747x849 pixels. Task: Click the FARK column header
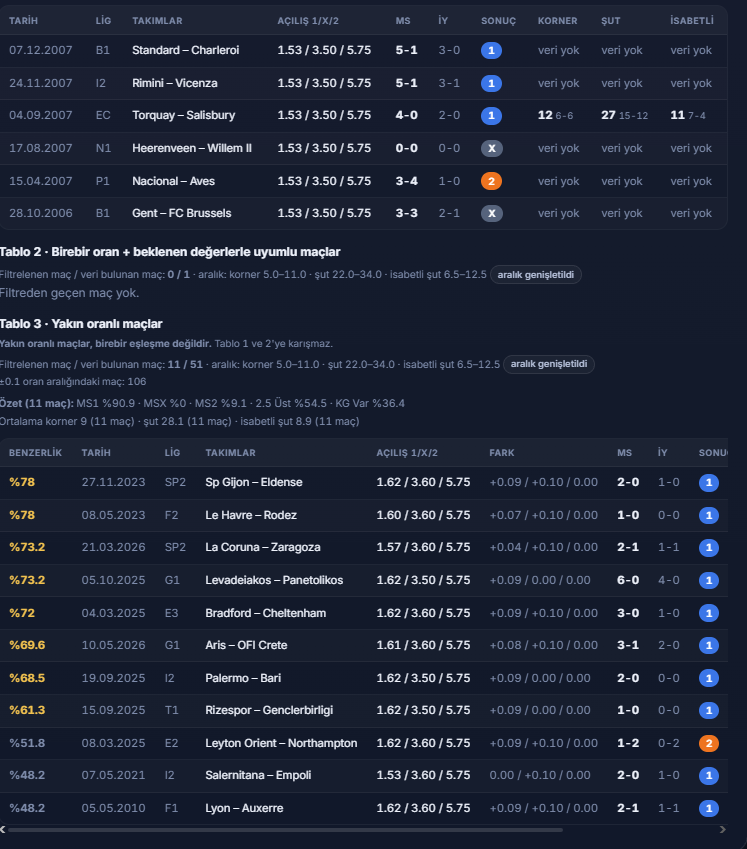(502, 453)
